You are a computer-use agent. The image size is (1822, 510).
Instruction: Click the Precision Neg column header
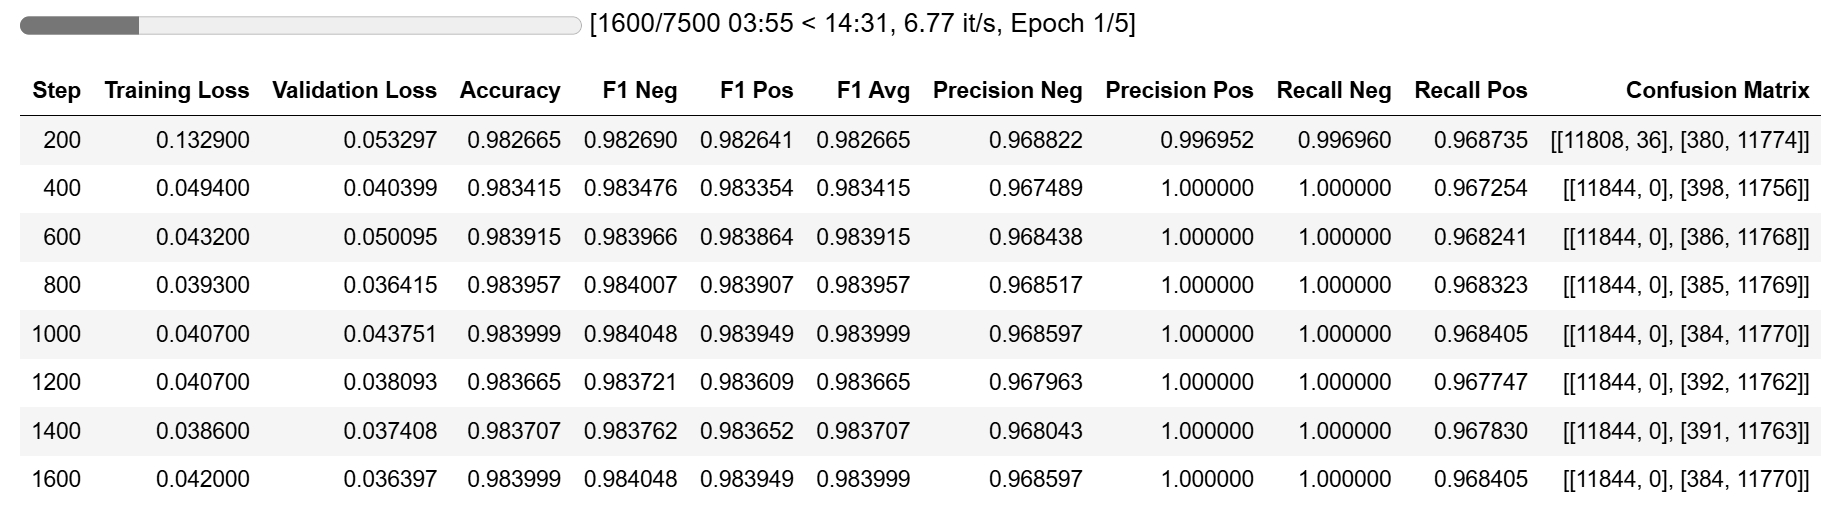point(1007,91)
